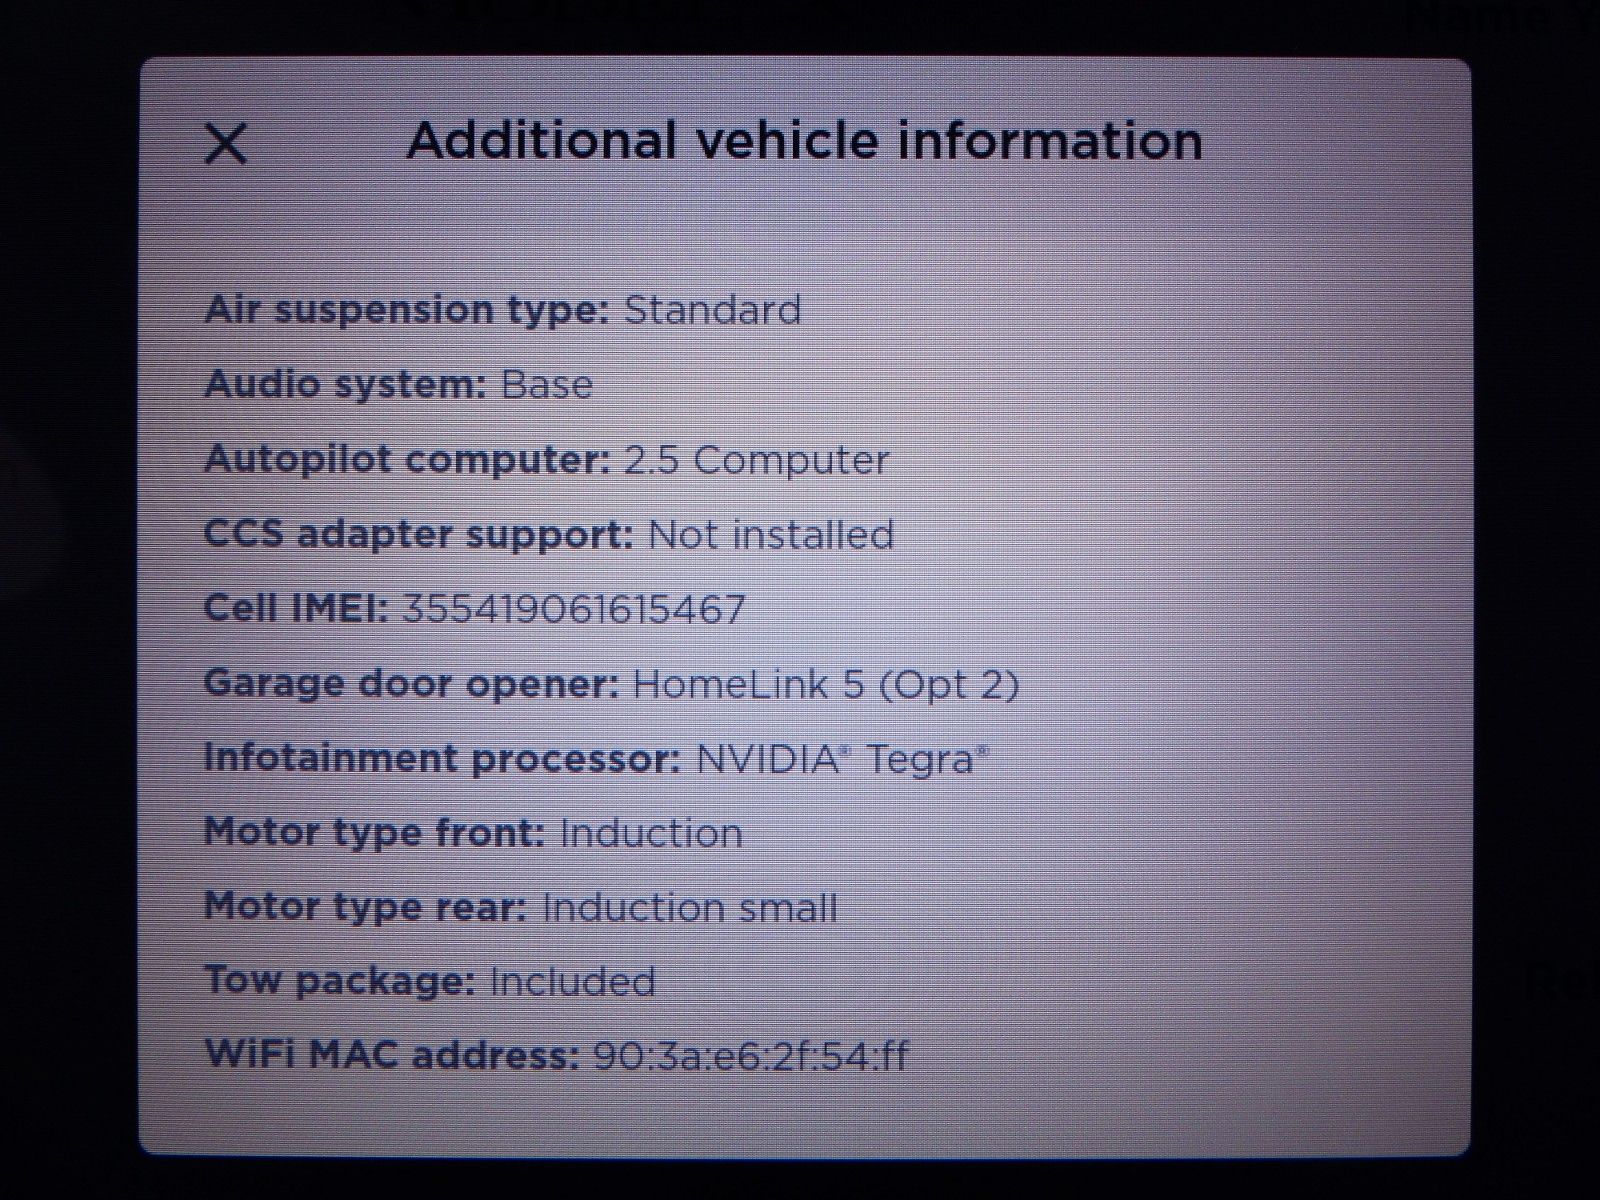Screen dimensions: 1600x1200
Task: Select the NVIDIA Tegra value
Action: 842,759
